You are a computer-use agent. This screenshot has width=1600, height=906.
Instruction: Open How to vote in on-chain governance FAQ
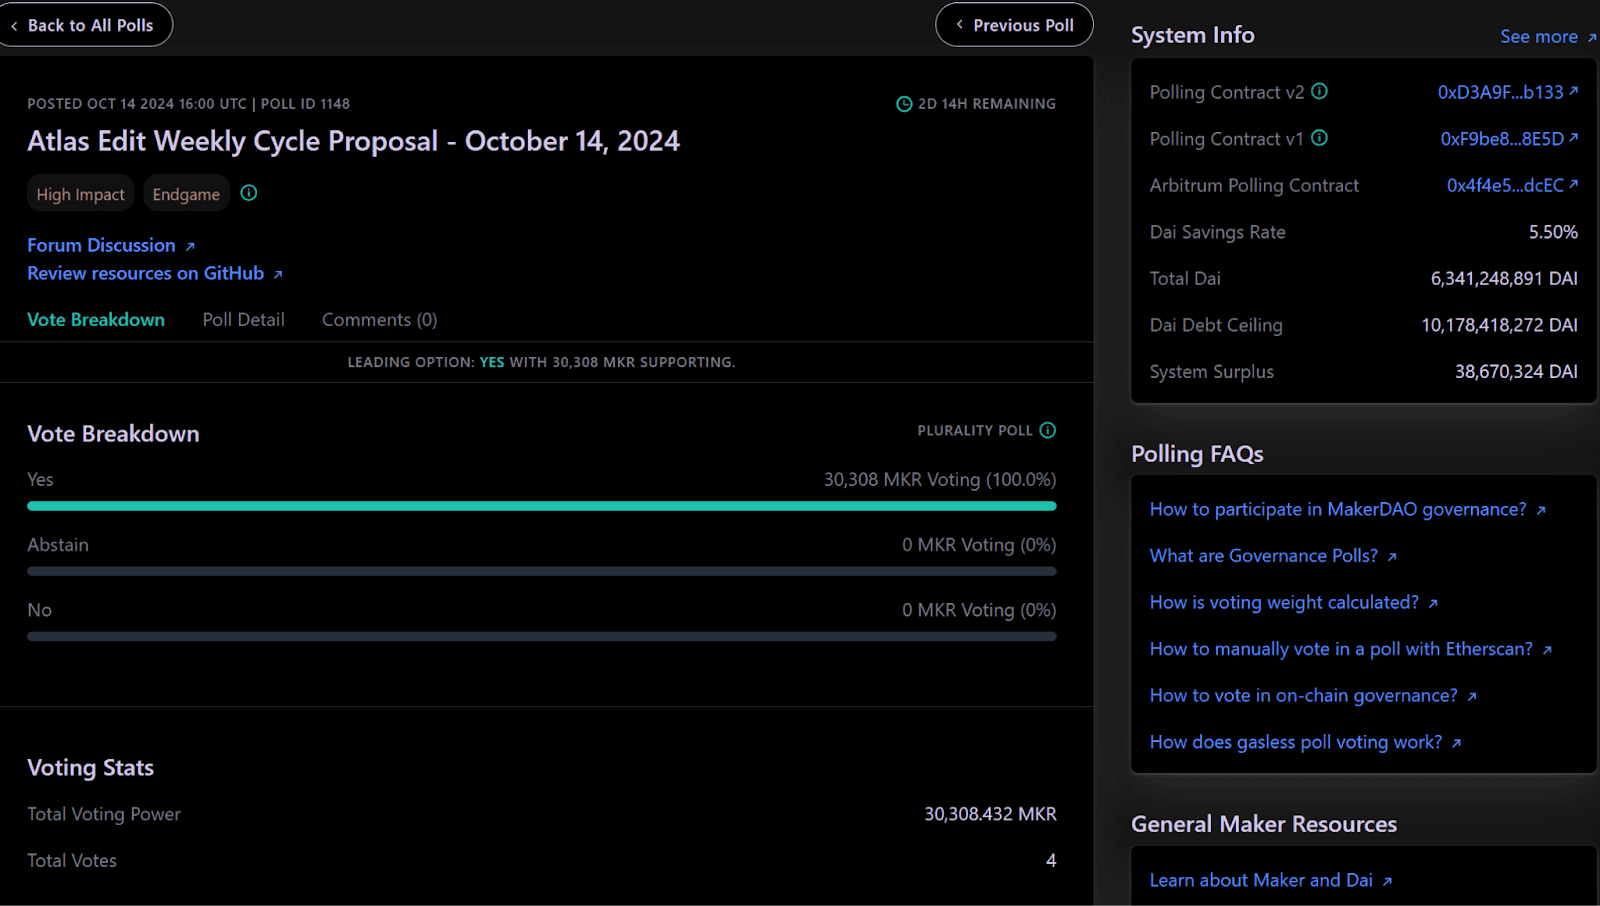click(1304, 695)
